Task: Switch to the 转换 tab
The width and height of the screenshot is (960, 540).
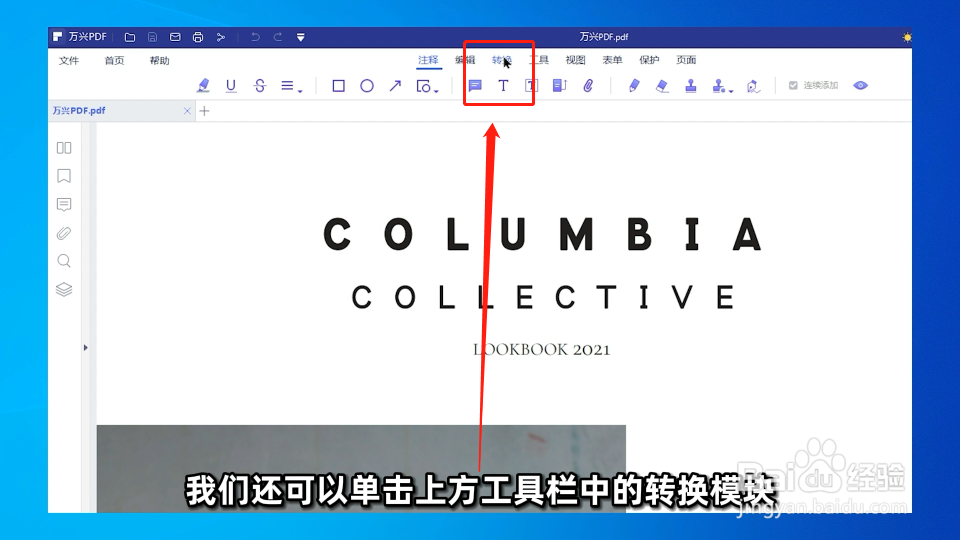Action: (x=501, y=60)
